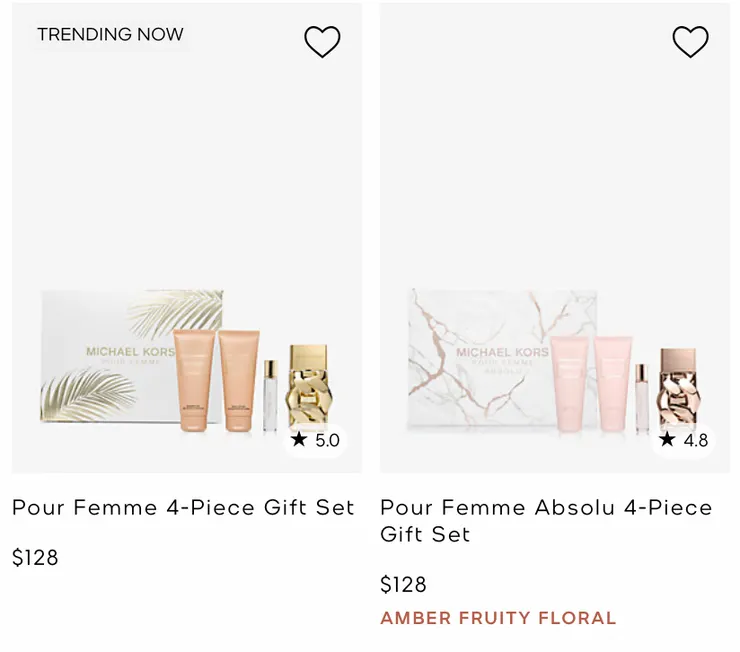
Task: Click the $128 price under Pour Femme set
Action: click(35, 558)
